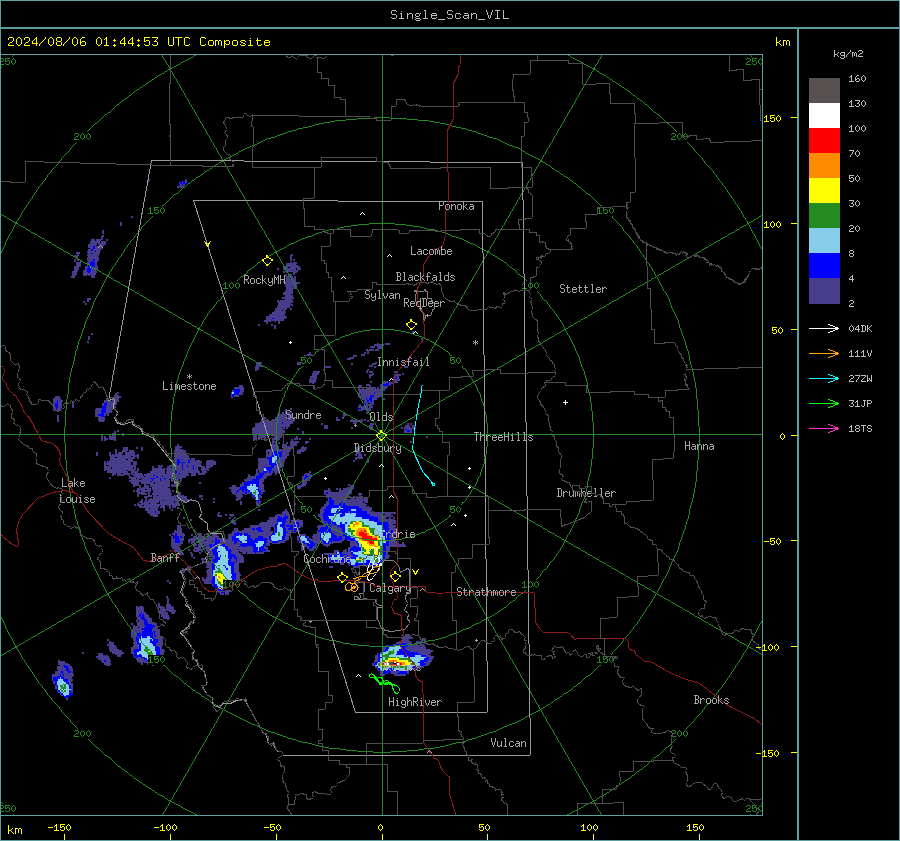Screen dimensions: 900x841
Task: Click the Single_Scan_VIL title
Action: [x=449, y=15]
